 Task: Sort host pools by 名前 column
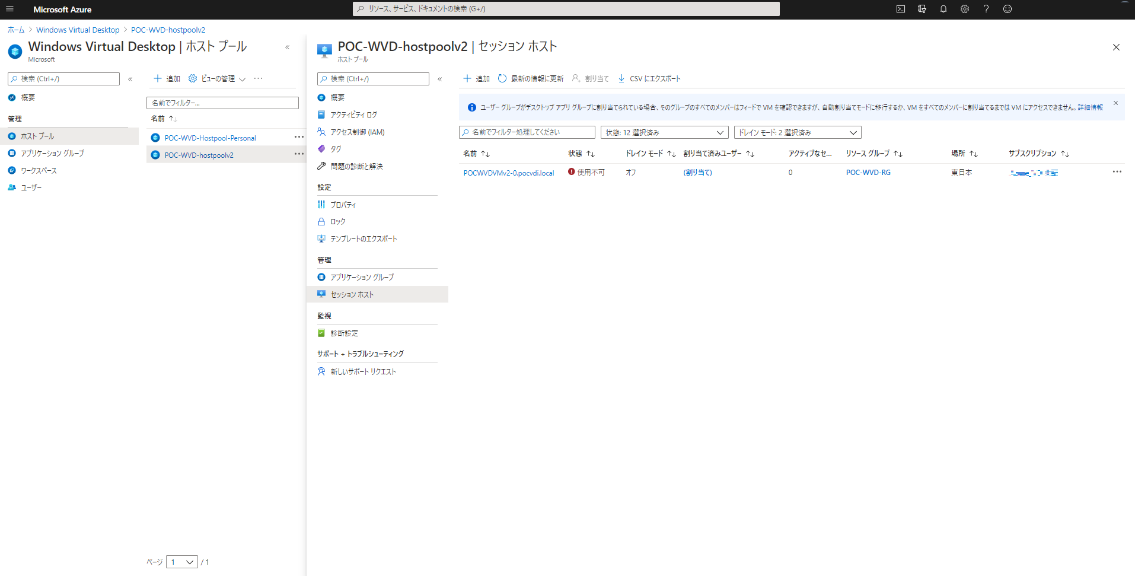[x=164, y=119]
